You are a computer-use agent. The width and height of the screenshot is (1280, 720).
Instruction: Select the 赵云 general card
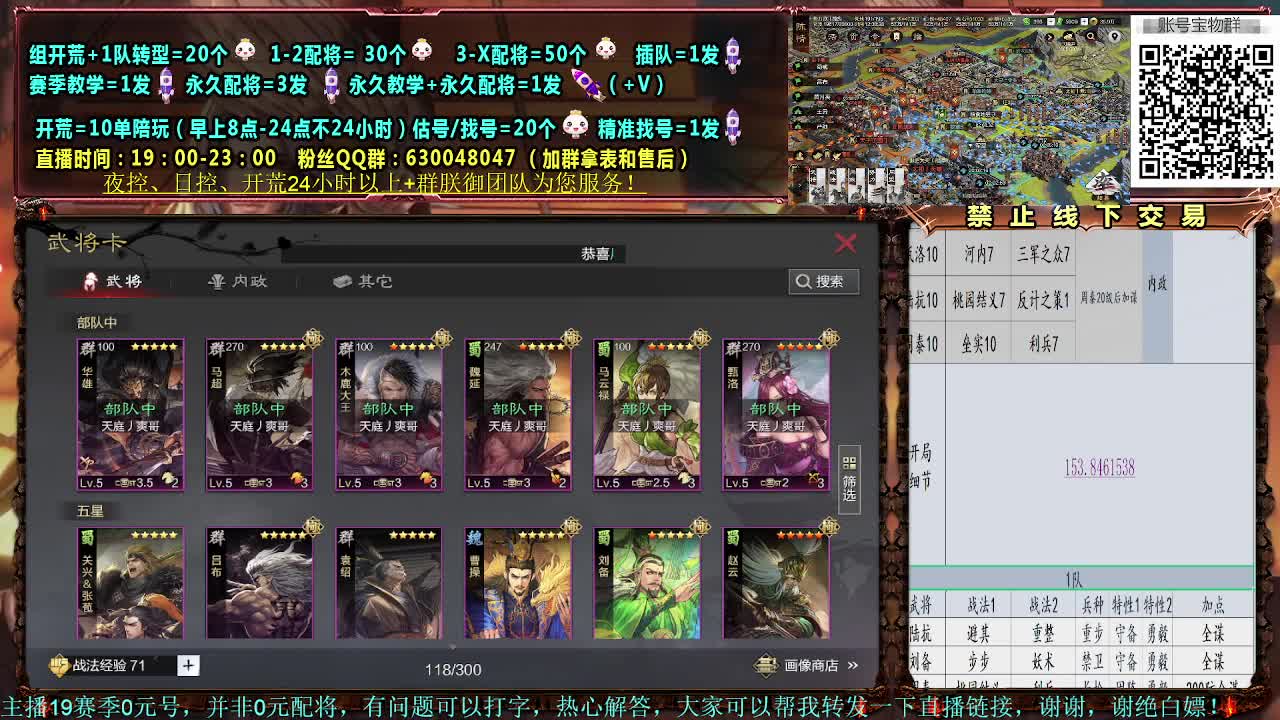[775, 583]
